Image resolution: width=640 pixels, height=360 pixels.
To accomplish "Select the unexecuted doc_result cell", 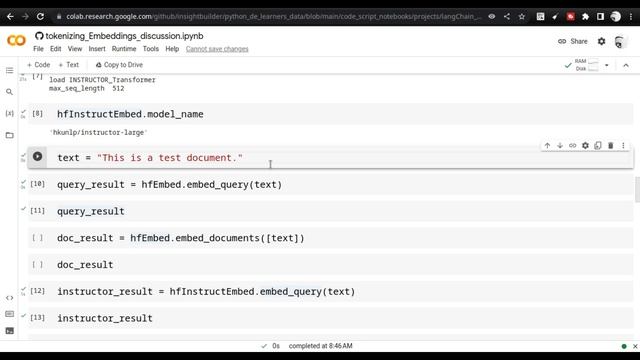I will [x=330, y=264].
